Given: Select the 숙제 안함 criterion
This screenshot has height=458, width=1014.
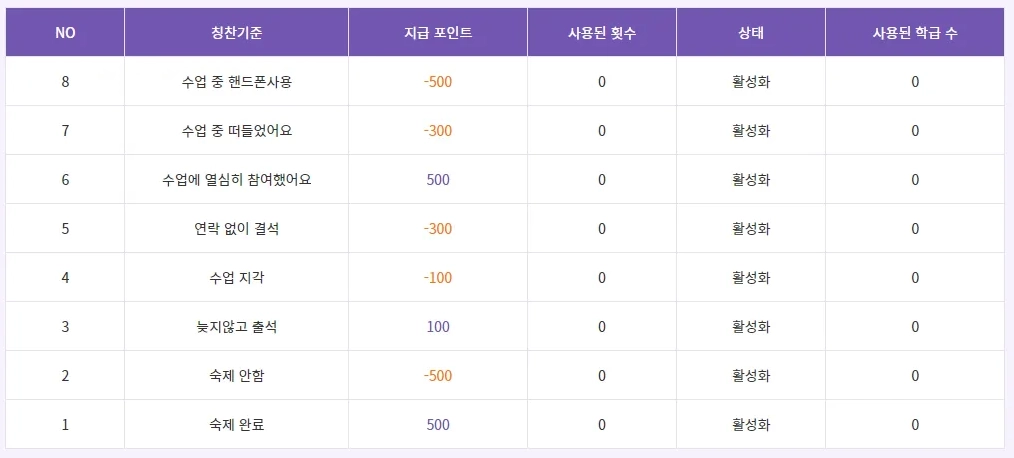Looking at the screenshot, I should [237, 376].
